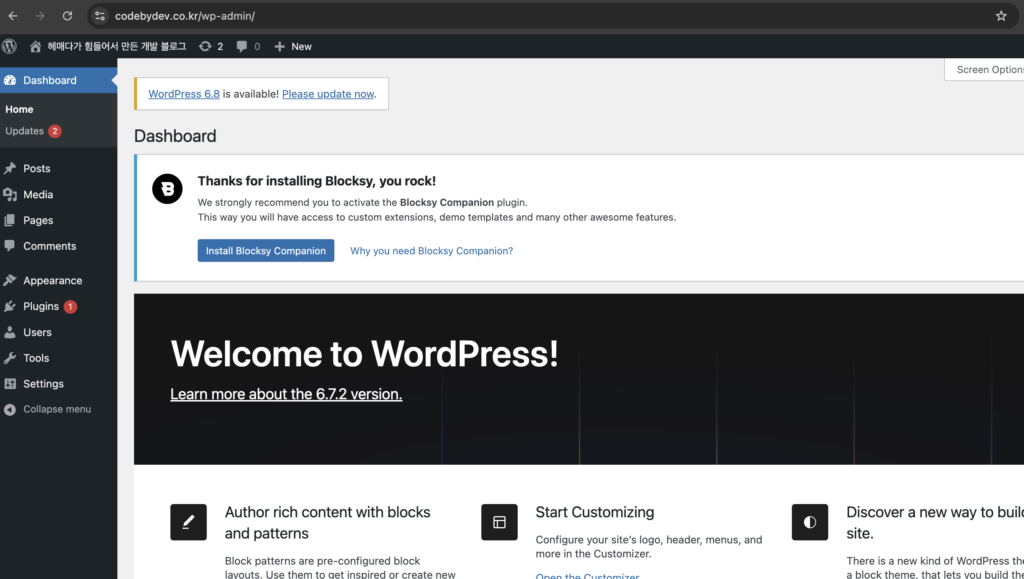Bookmark this page with the star icon
The height and width of the screenshot is (579, 1024).
pyautogui.click(x=1001, y=16)
